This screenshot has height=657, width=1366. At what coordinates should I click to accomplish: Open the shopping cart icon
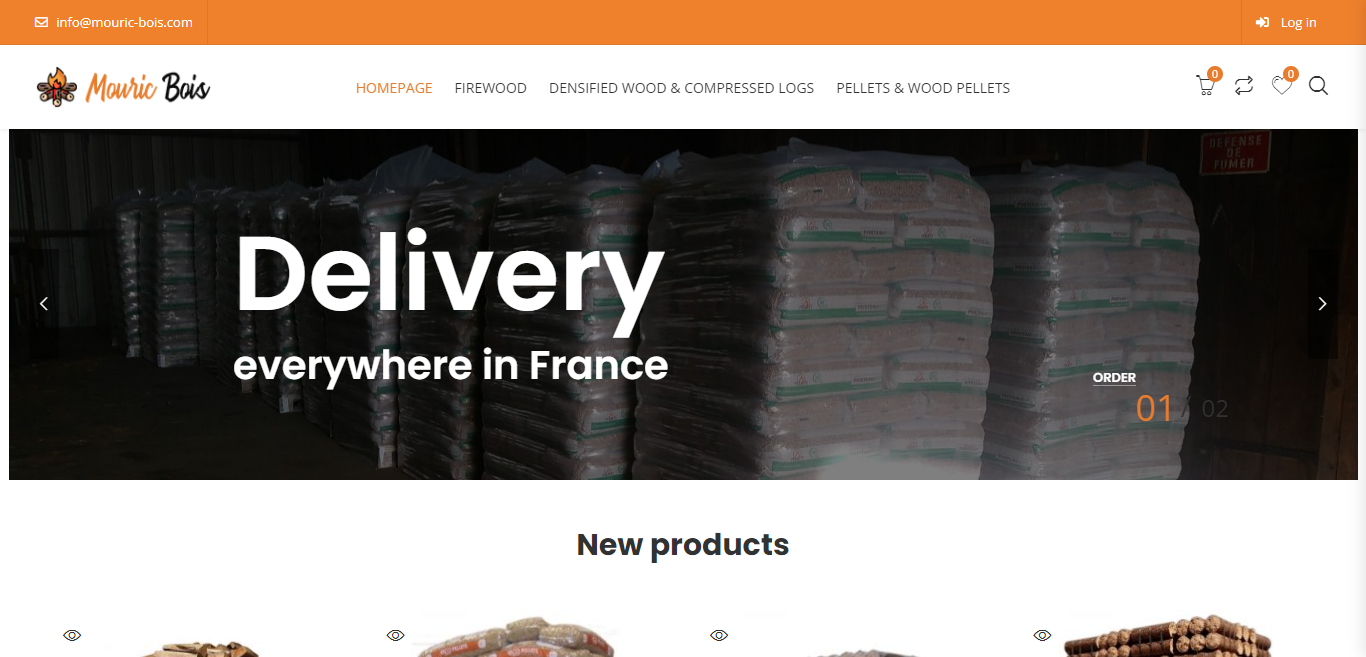pos(1205,86)
